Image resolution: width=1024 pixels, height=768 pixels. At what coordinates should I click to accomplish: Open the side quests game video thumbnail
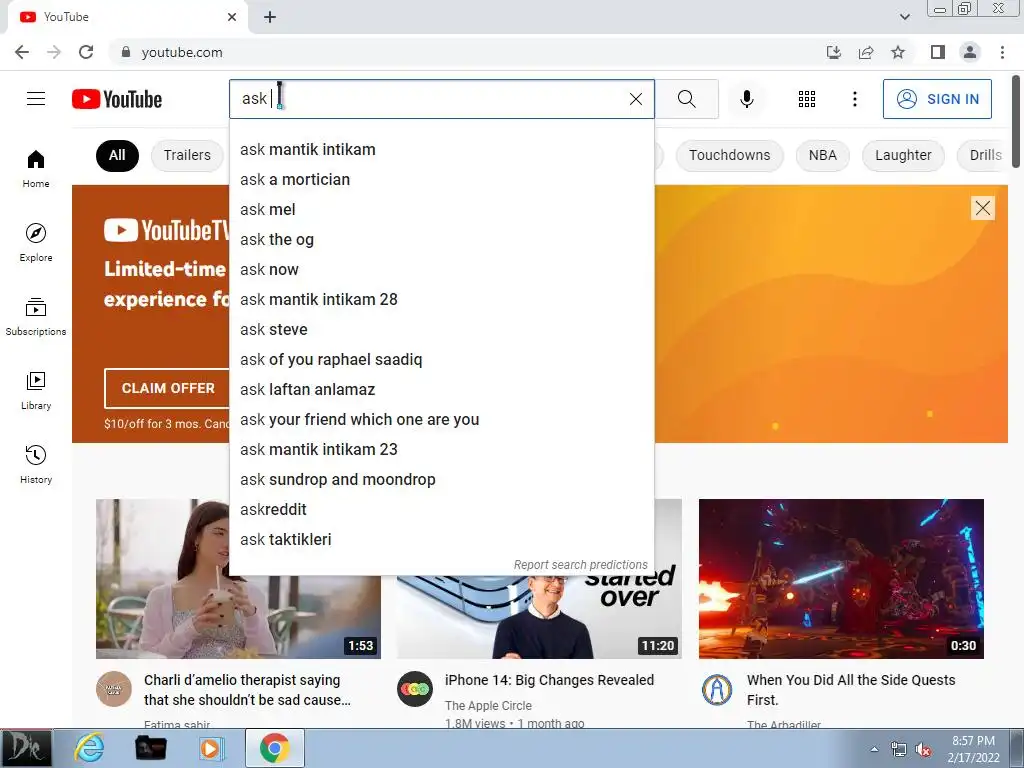click(x=841, y=579)
